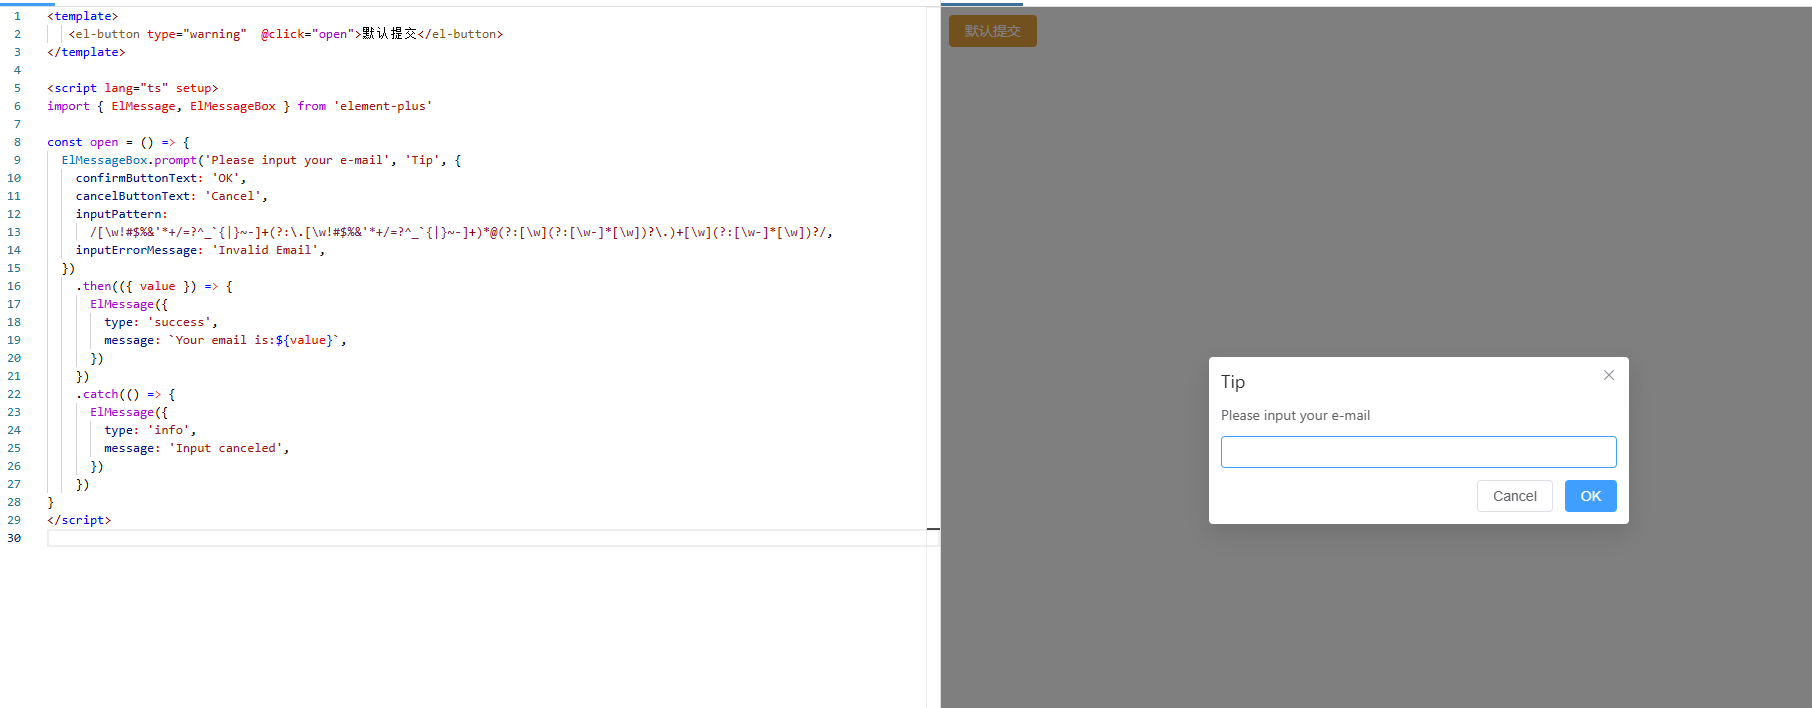Click the confirmButtonText: 'OK' line

point(161,178)
